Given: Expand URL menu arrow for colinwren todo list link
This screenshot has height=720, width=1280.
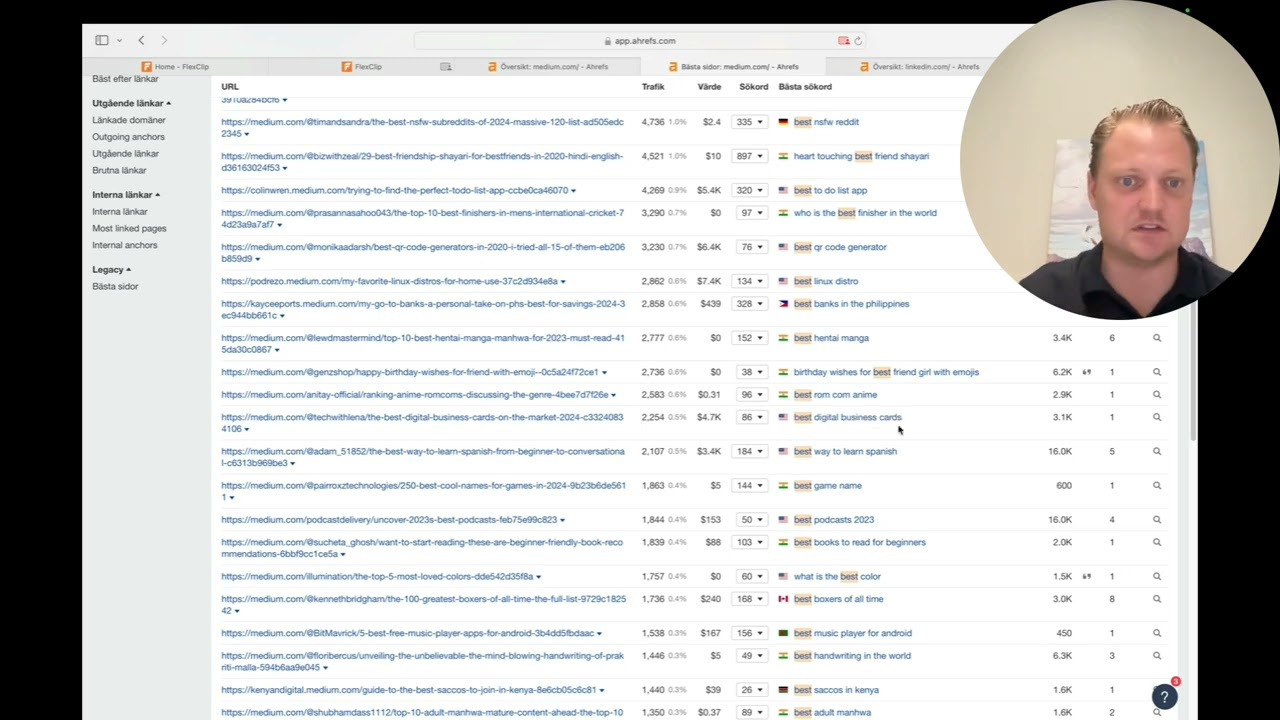Looking at the screenshot, I should pos(573,191).
